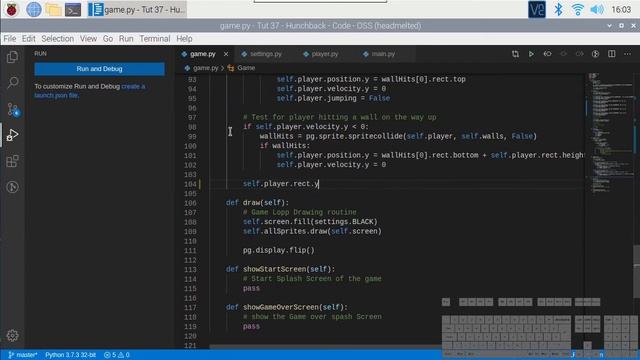The height and width of the screenshot is (360, 640).
Task: Click the 'def showStartScreen(self):' line
Action: pos(280,269)
